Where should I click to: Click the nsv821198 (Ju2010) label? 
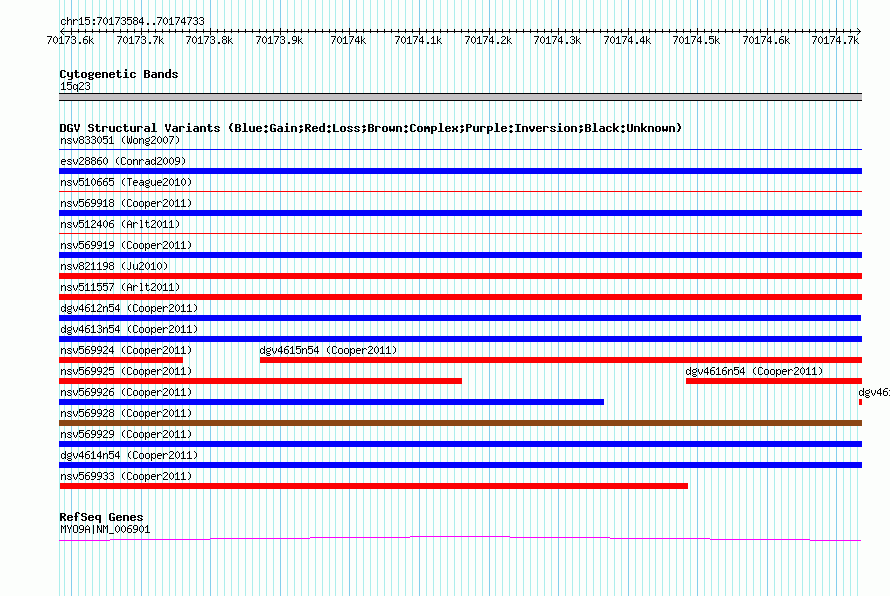coord(114,266)
